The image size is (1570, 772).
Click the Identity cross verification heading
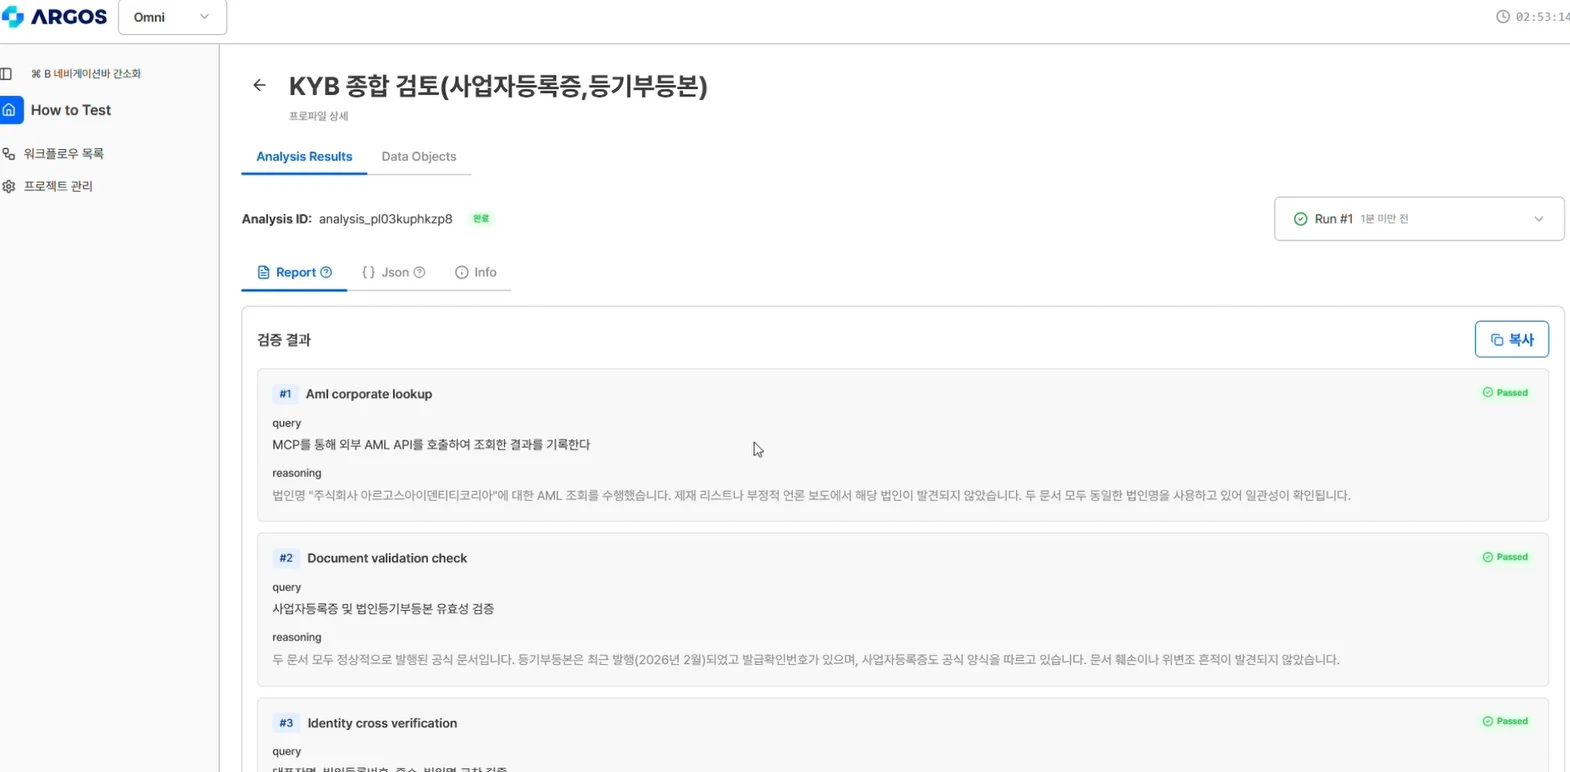click(x=382, y=723)
